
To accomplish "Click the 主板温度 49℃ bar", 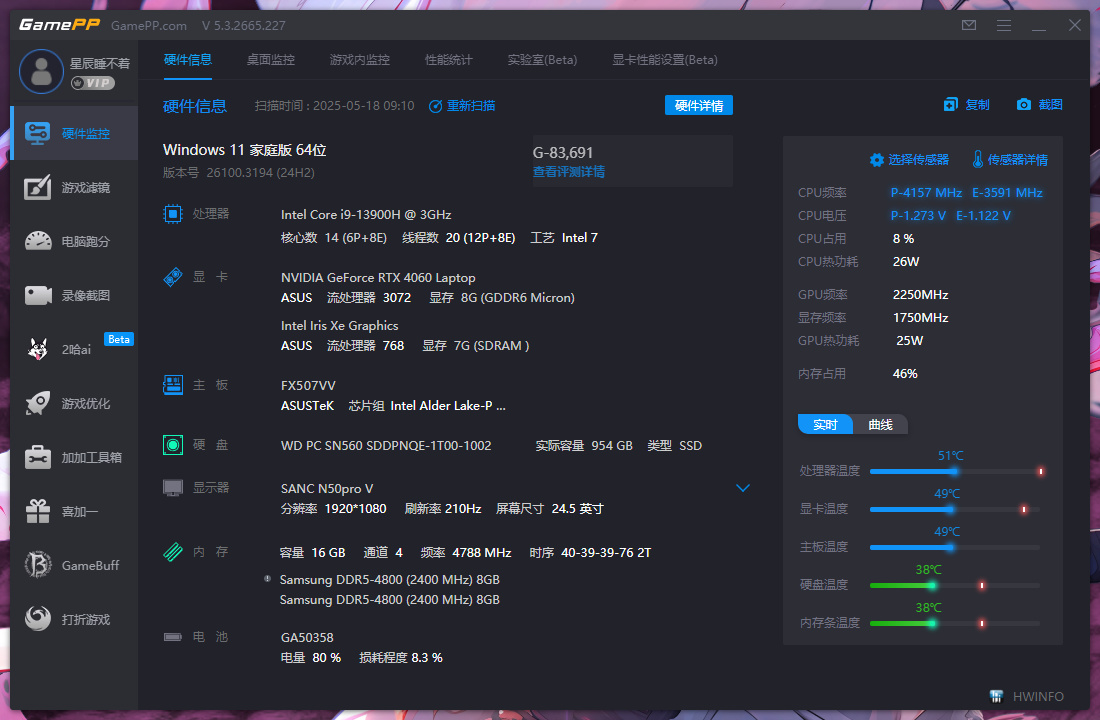I will click(x=955, y=547).
